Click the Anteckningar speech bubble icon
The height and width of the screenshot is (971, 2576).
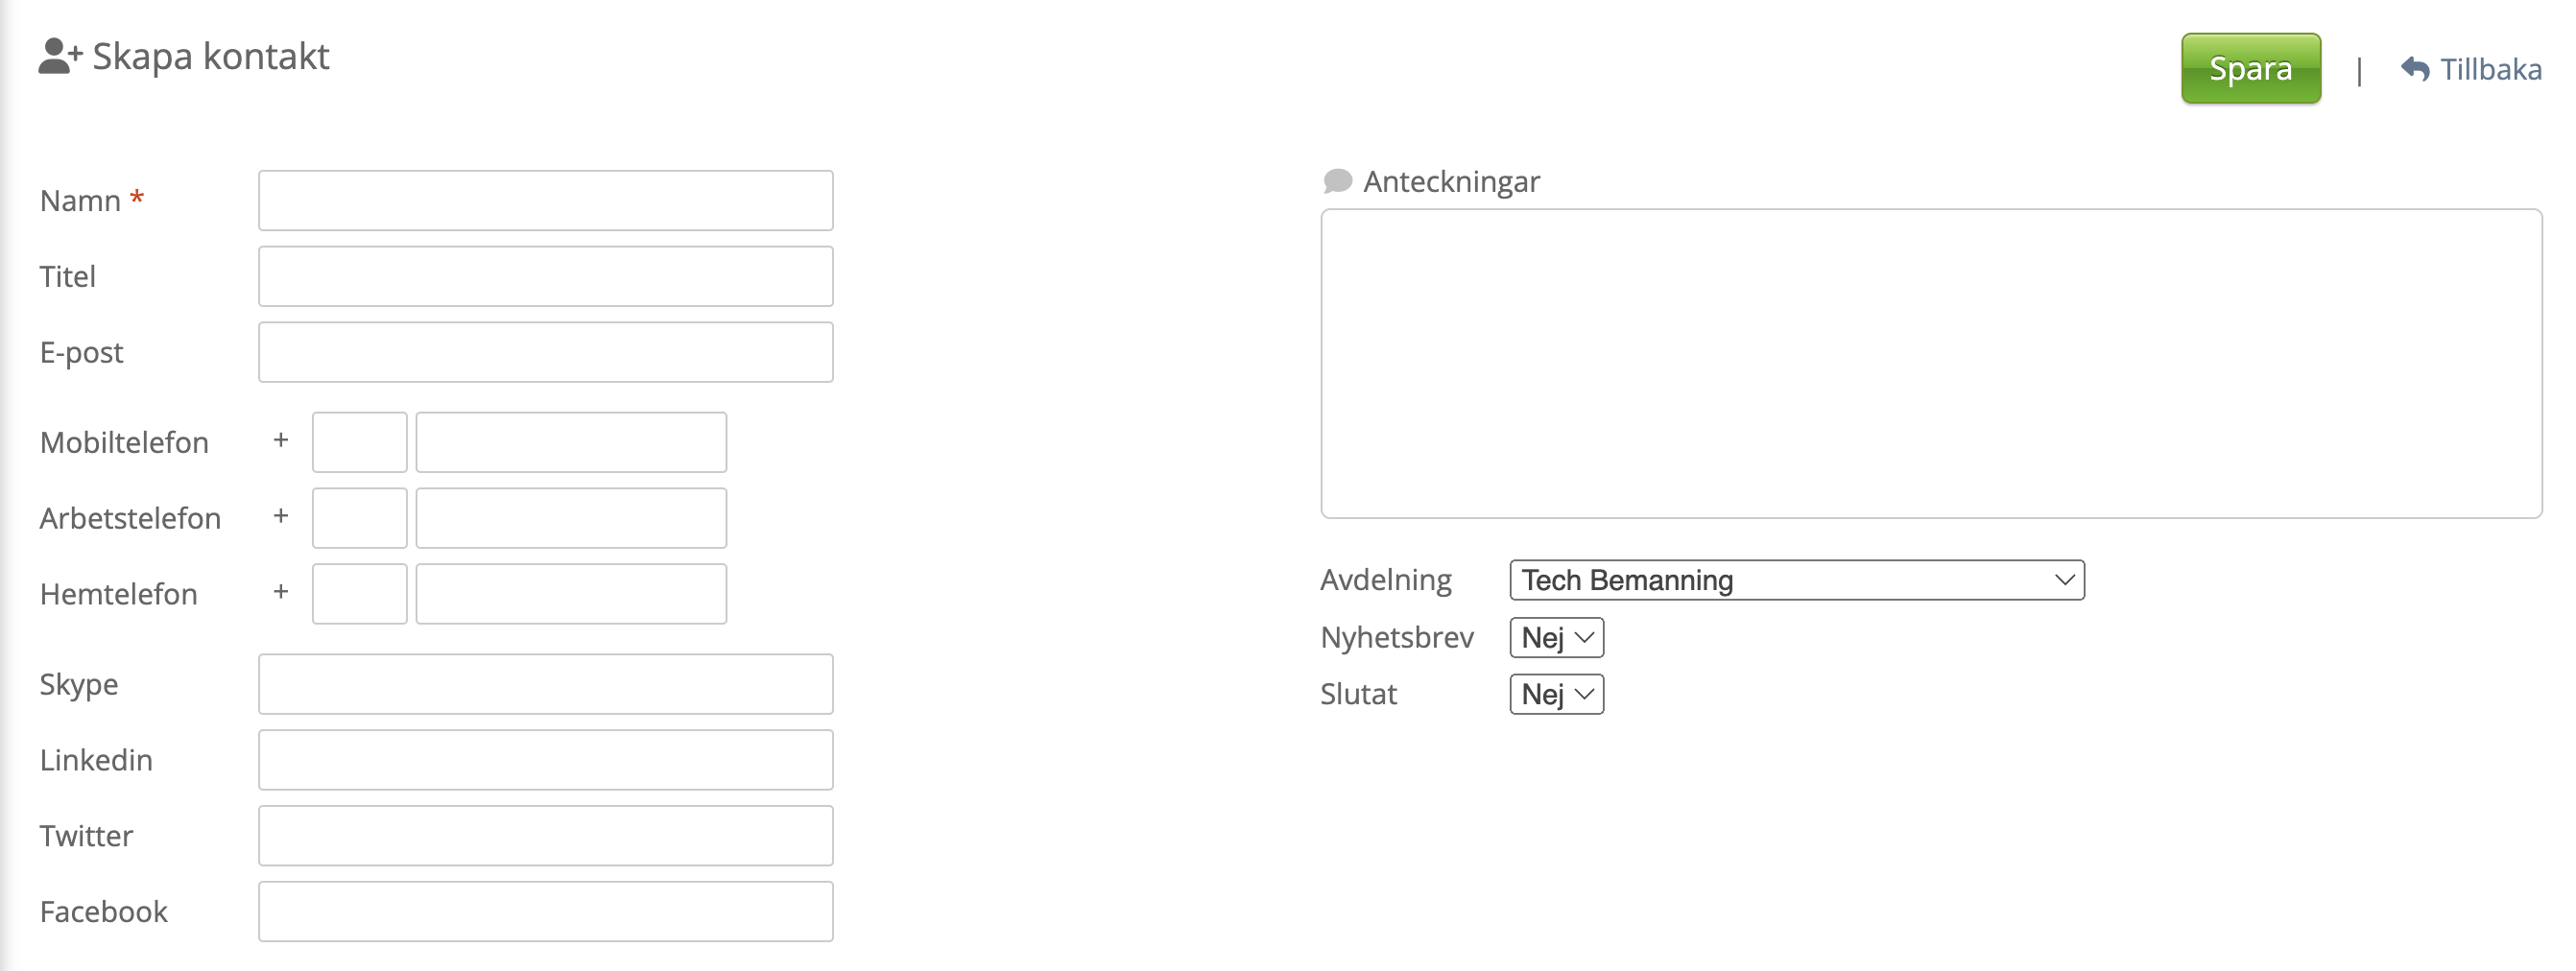point(1337,181)
